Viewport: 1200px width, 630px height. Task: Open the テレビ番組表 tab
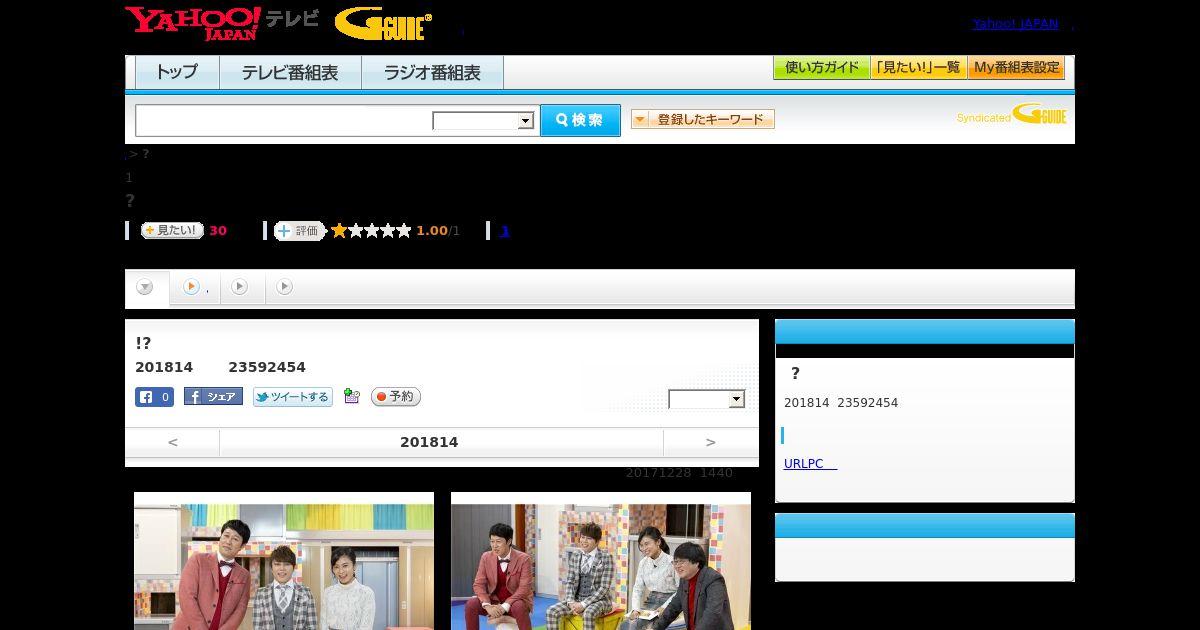[x=290, y=73]
